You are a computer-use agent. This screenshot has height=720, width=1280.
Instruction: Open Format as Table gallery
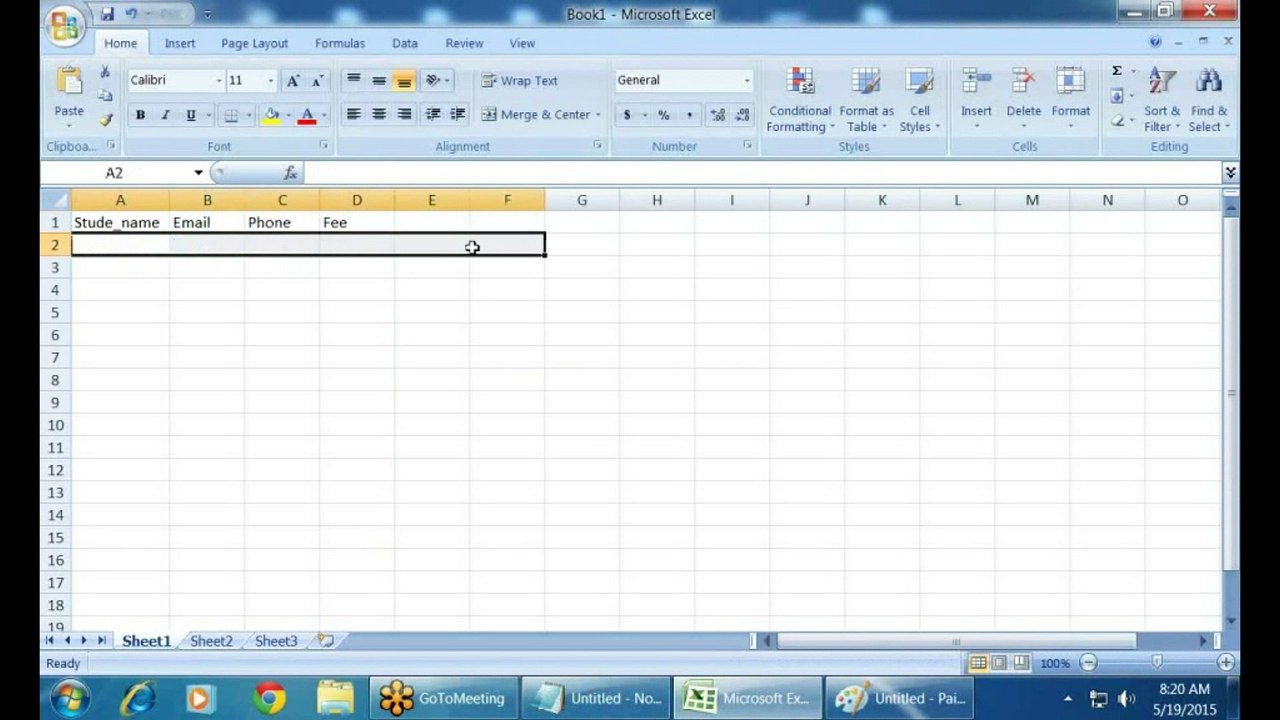click(x=866, y=99)
